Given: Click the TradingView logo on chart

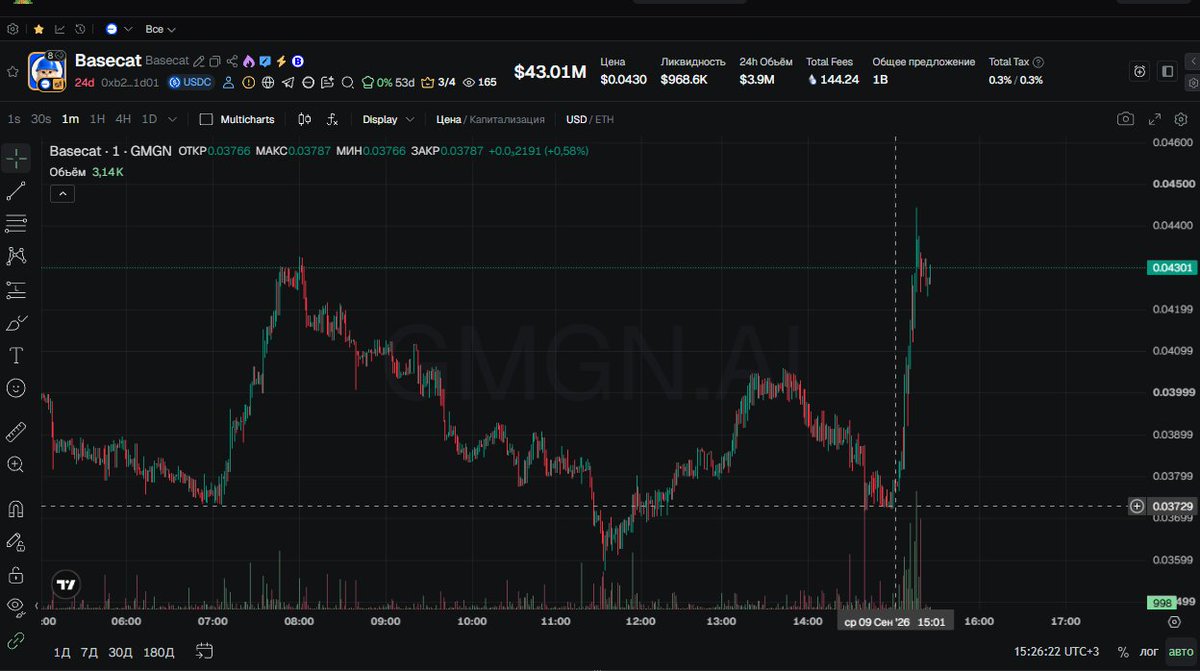Looking at the screenshot, I should (x=66, y=585).
